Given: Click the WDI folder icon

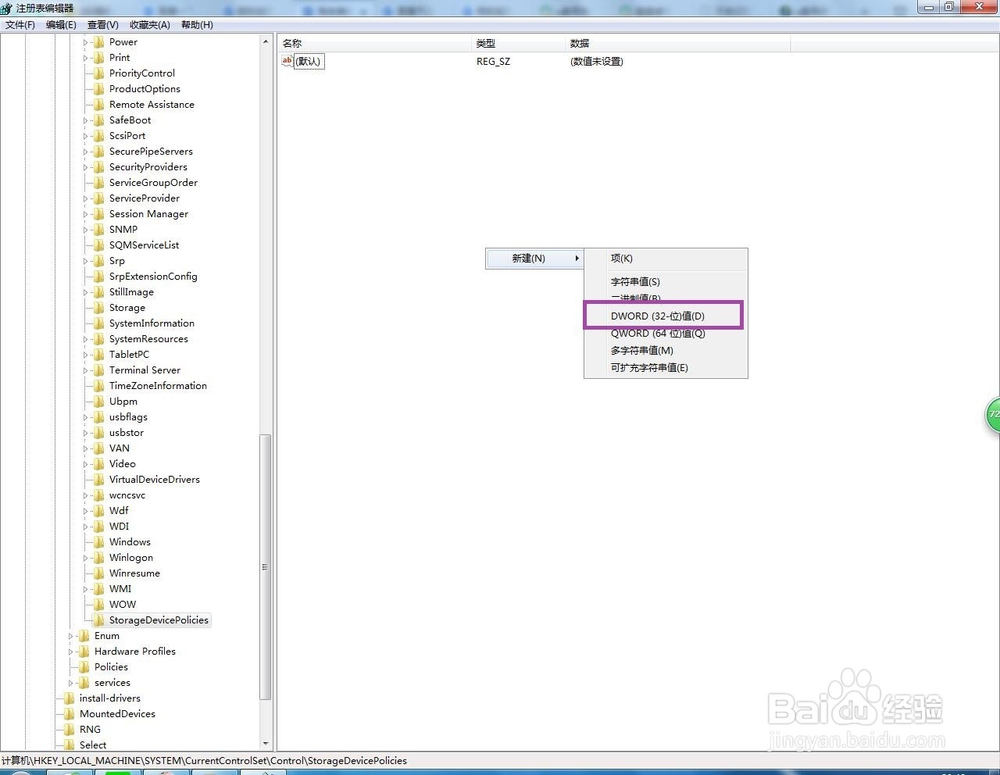Looking at the screenshot, I should (x=98, y=526).
